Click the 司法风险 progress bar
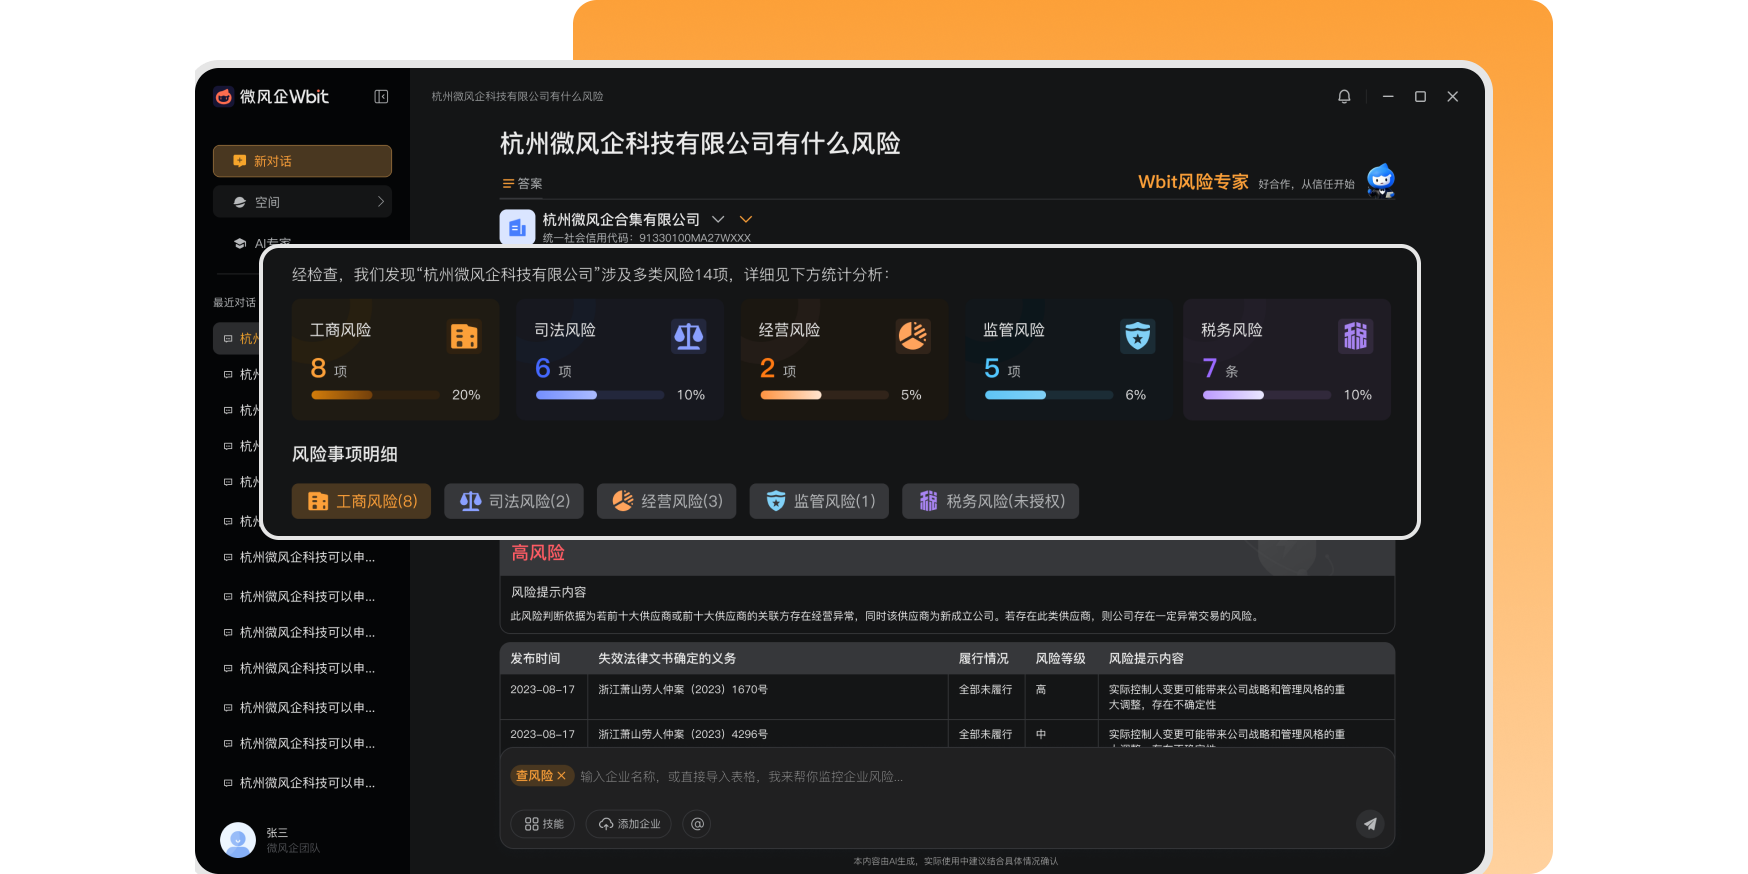Viewport: 1748px width, 874px height. [x=600, y=395]
